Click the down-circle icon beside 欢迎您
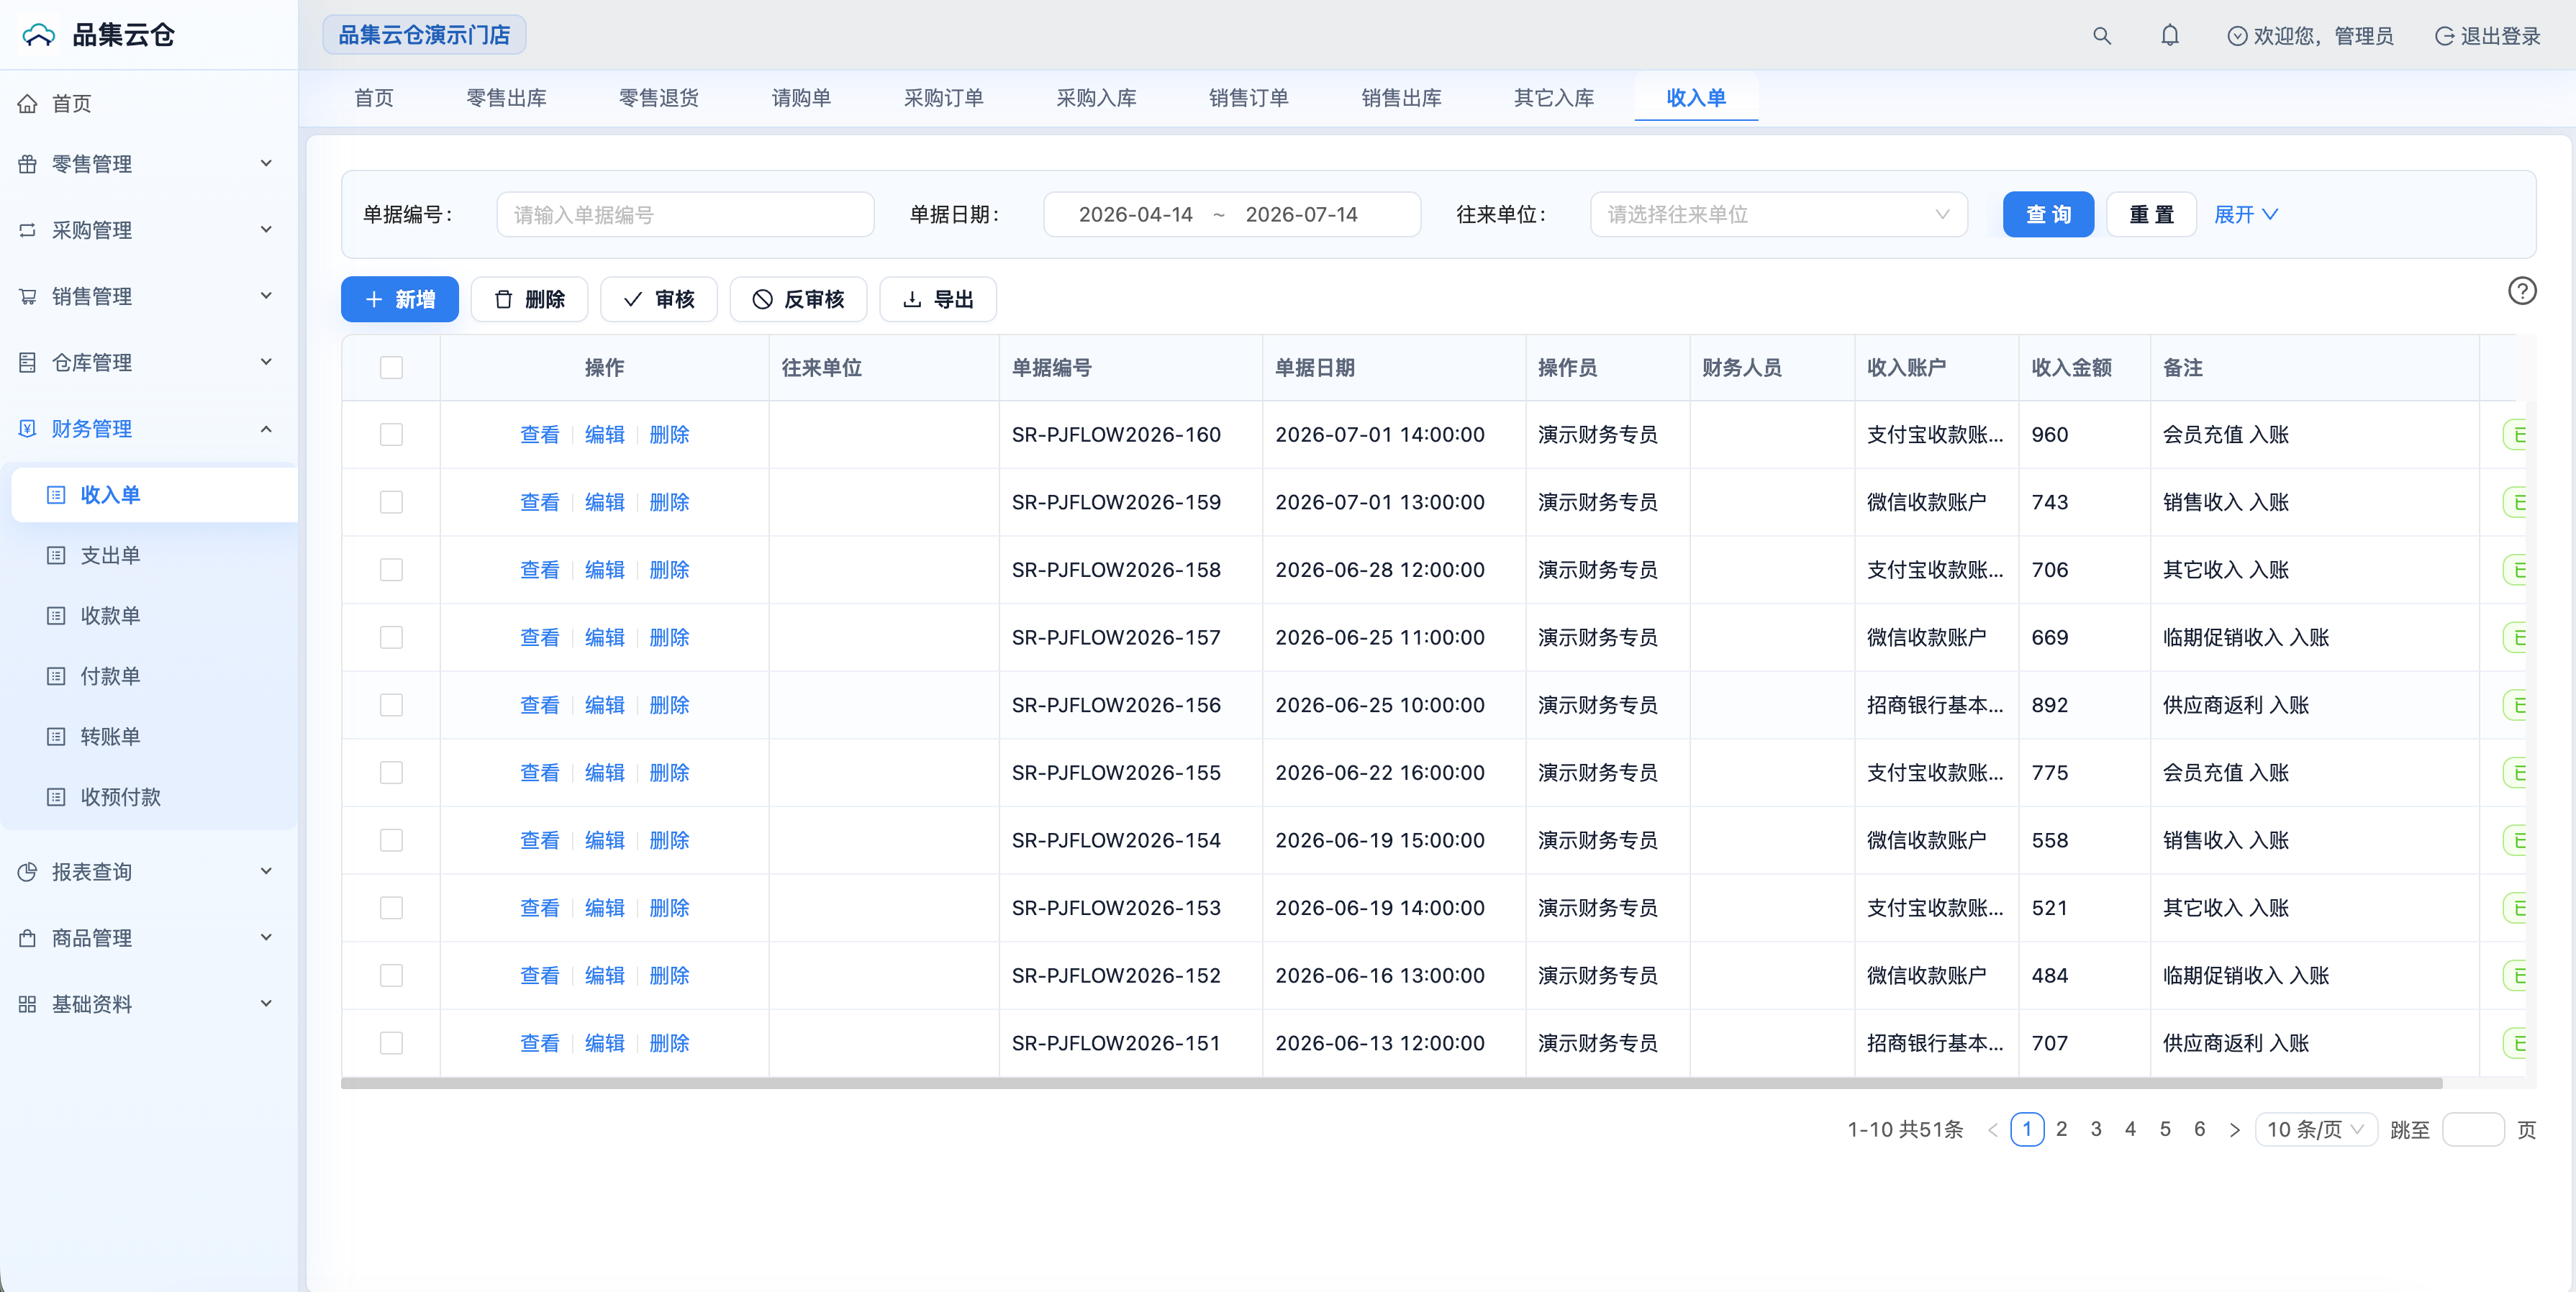 (2237, 36)
